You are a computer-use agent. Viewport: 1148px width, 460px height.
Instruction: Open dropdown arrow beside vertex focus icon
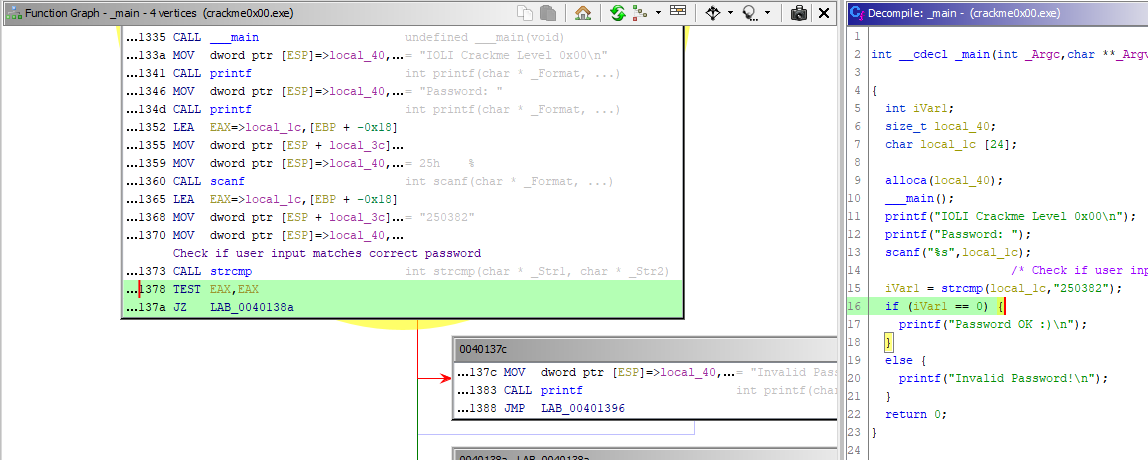(x=731, y=12)
